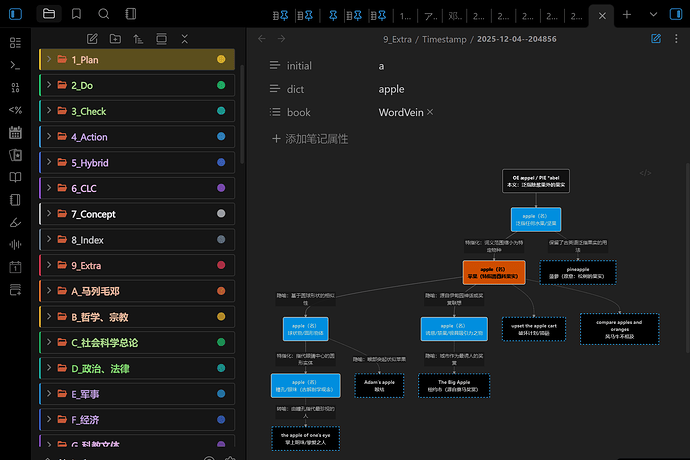Viewport: 690px width, 460px height.
Task: Click the new note icon in file explorer
Action: (x=92, y=38)
